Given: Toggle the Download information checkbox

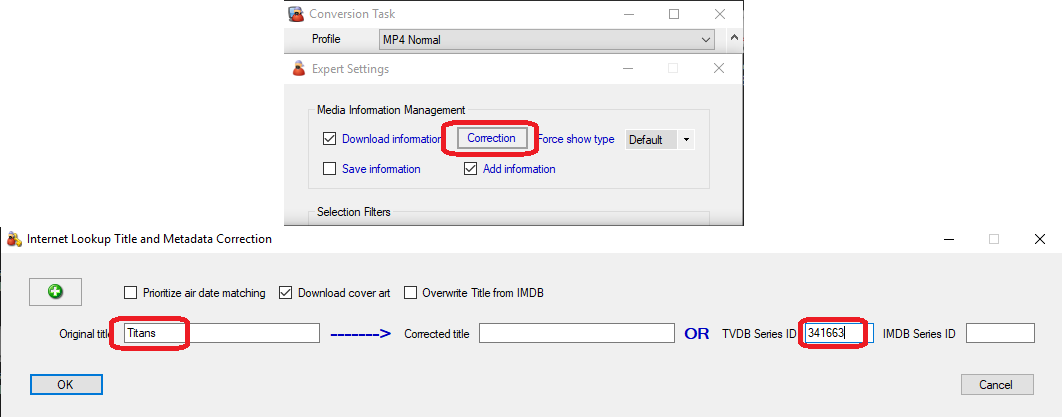Looking at the screenshot, I should point(330,139).
